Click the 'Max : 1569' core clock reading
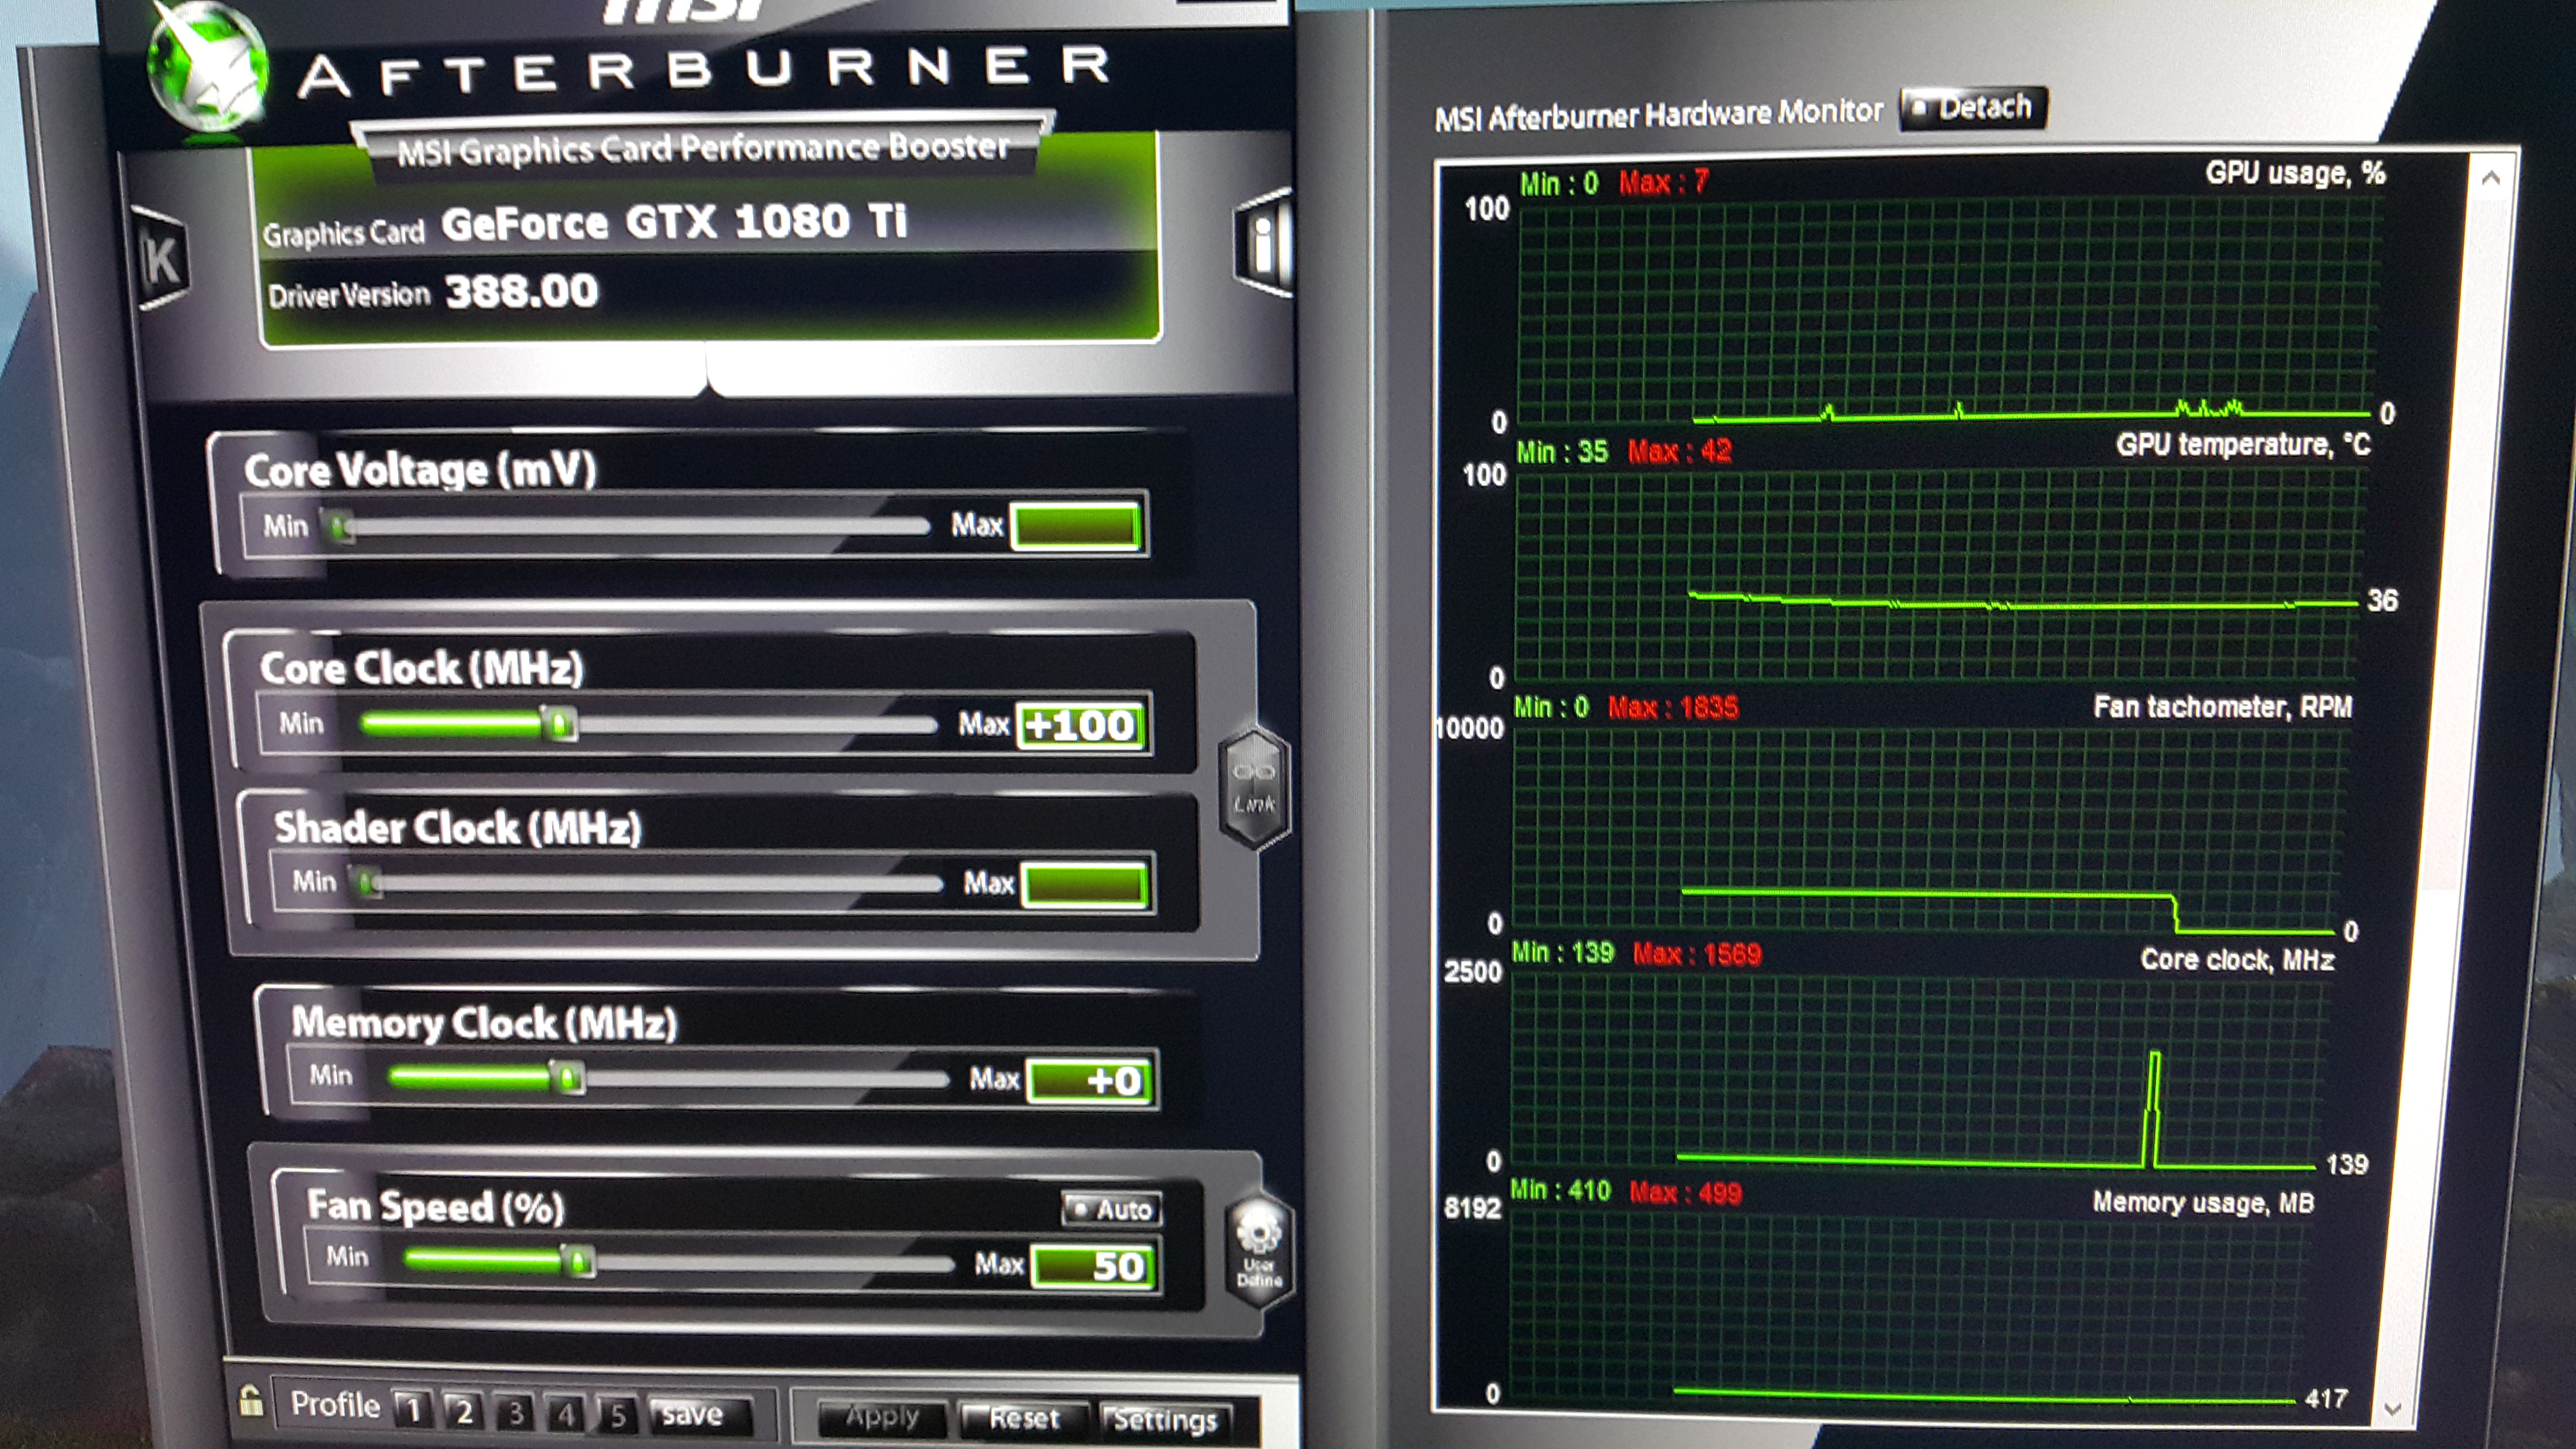 click(x=1696, y=954)
